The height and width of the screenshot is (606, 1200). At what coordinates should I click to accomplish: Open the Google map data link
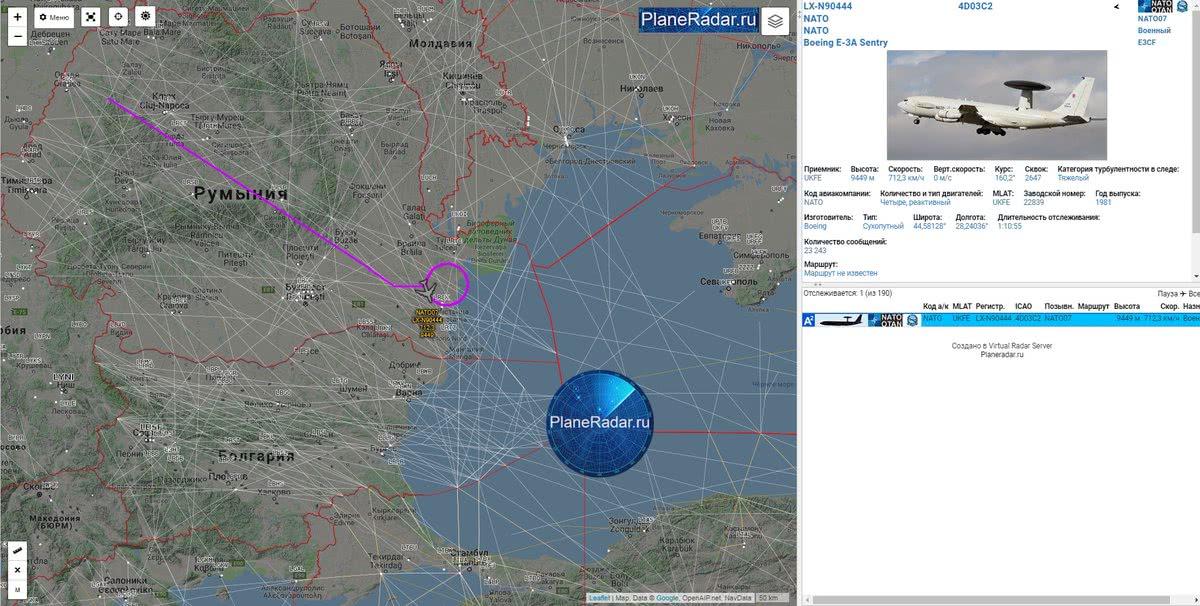[668, 598]
